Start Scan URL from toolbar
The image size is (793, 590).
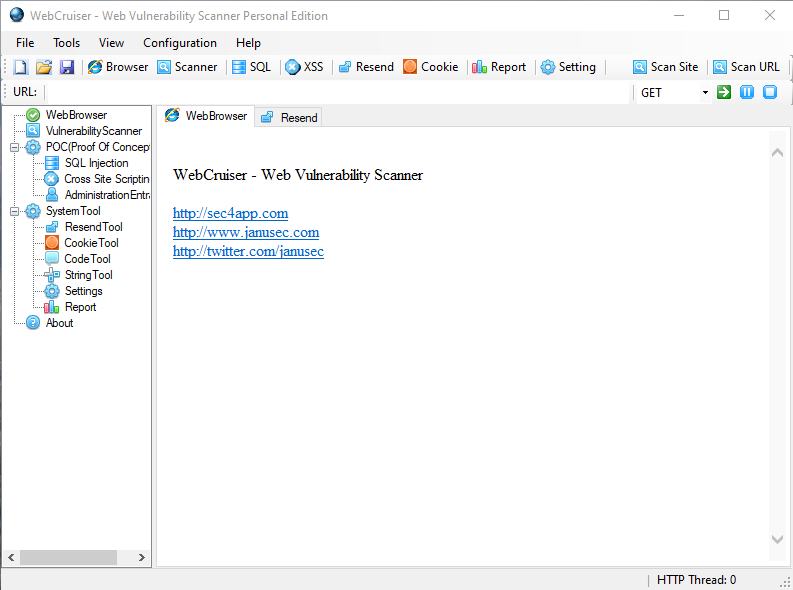click(746, 67)
